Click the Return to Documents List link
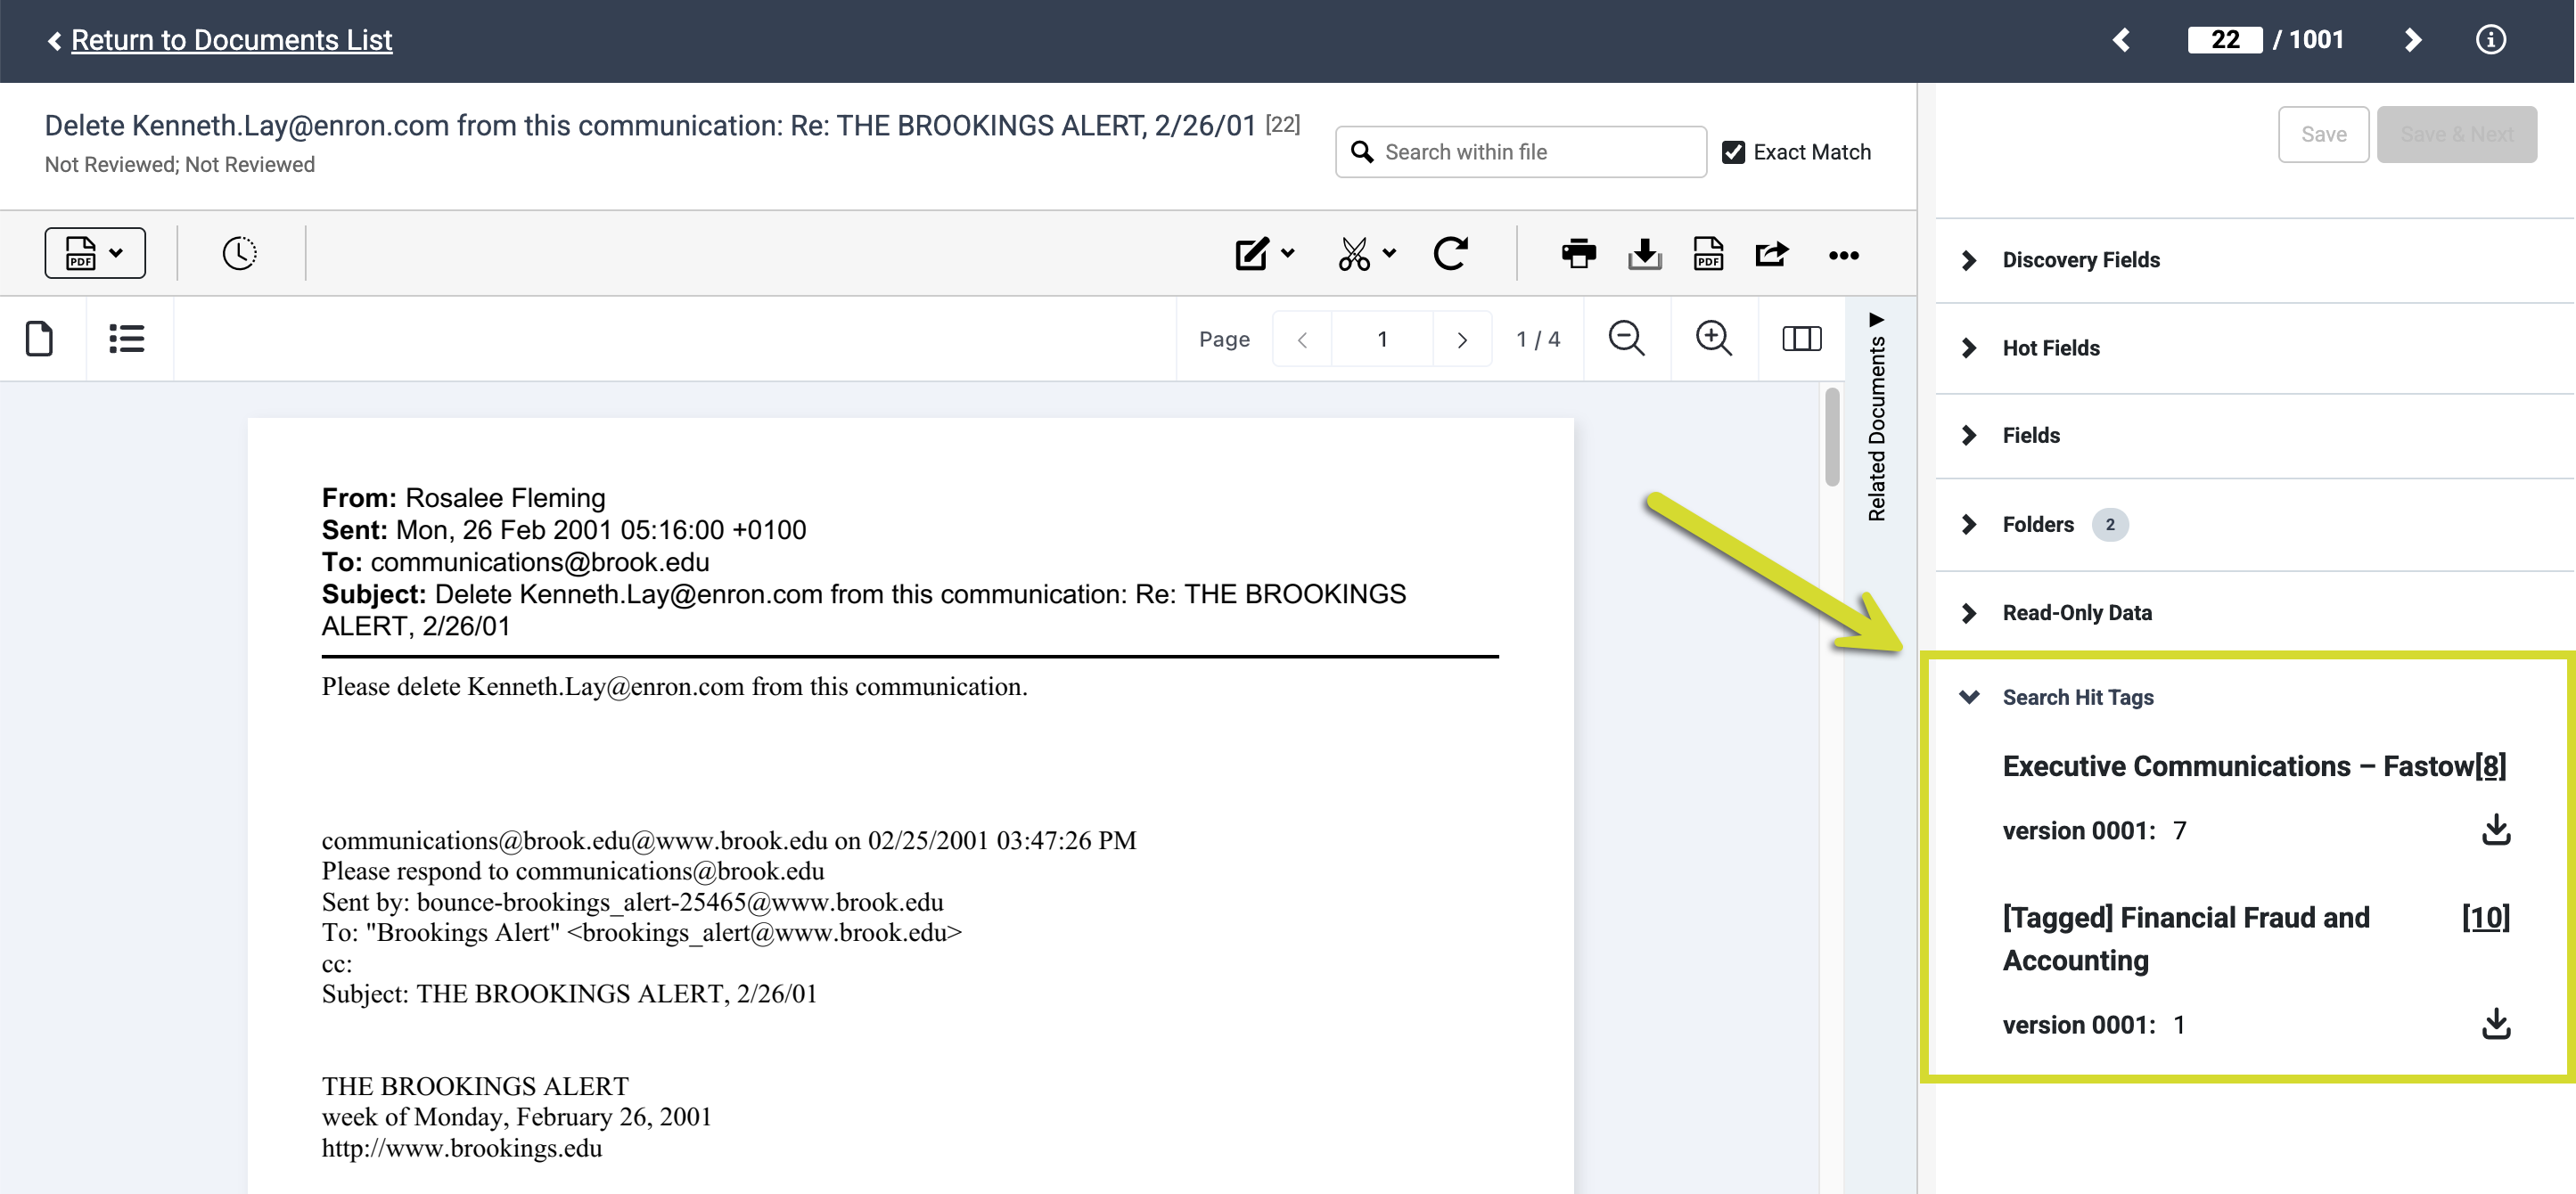The image size is (2576, 1194). click(231, 40)
